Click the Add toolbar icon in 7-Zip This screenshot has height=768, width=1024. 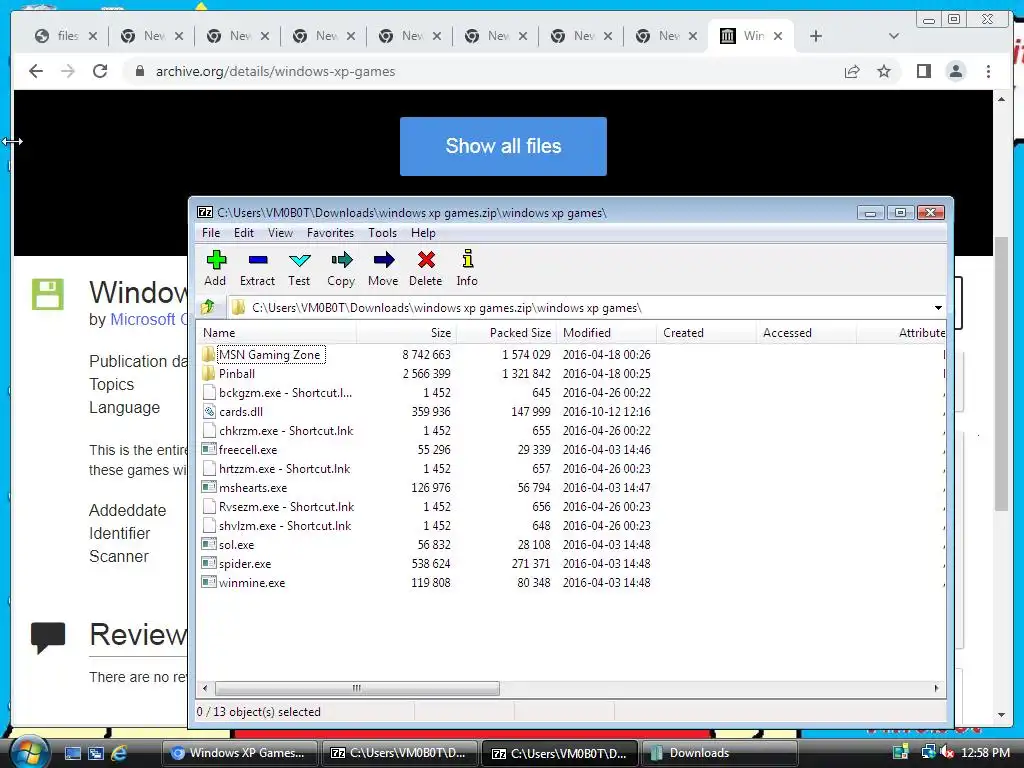tap(216, 261)
